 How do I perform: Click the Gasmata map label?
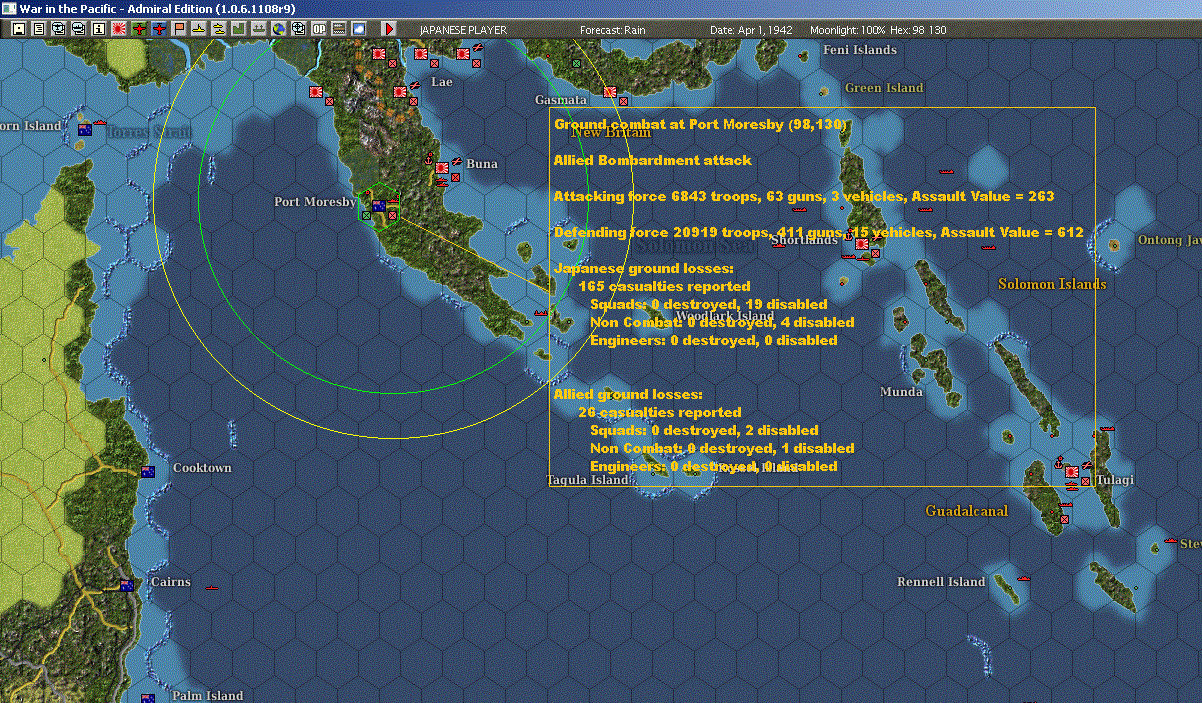[560, 100]
